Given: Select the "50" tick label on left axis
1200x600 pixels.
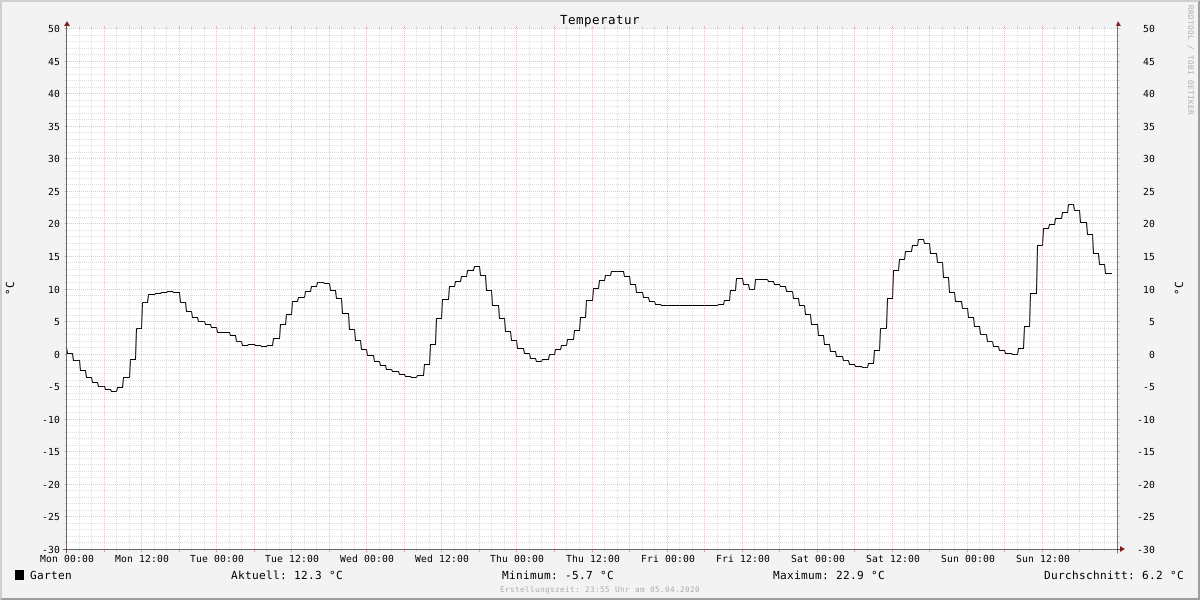Looking at the screenshot, I should pyautogui.click(x=54, y=29).
